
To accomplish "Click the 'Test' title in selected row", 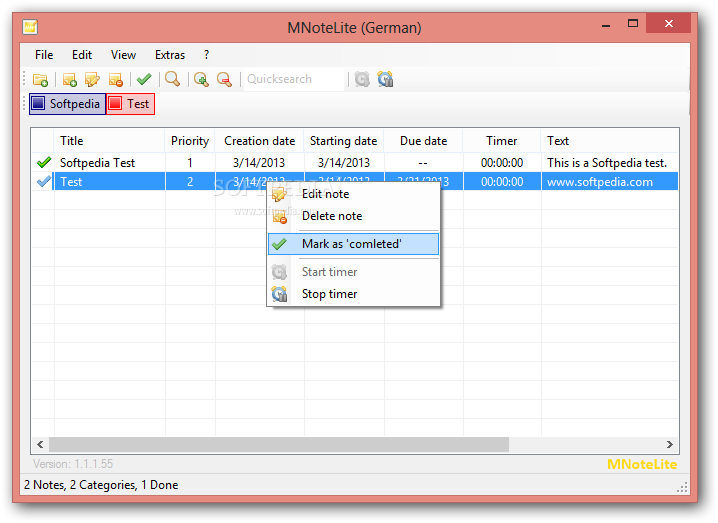I will [71, 182].
